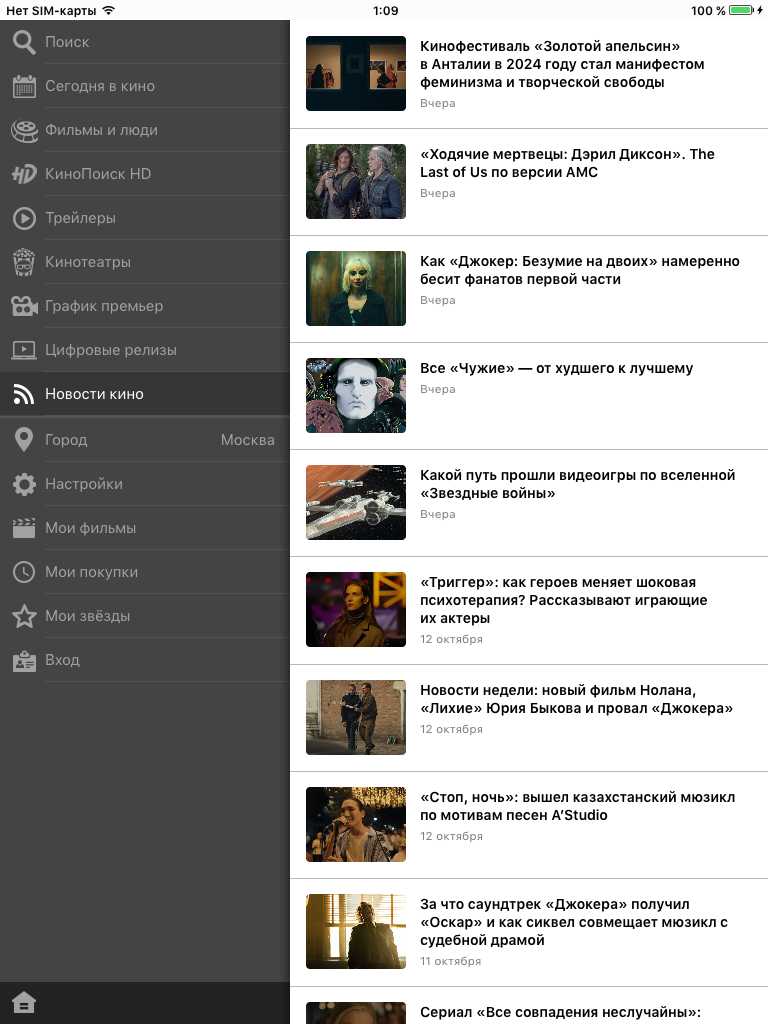Viewport: 768px width, 1024px height.
Task: Tap Вход to sign in
Action: point(145,660)
